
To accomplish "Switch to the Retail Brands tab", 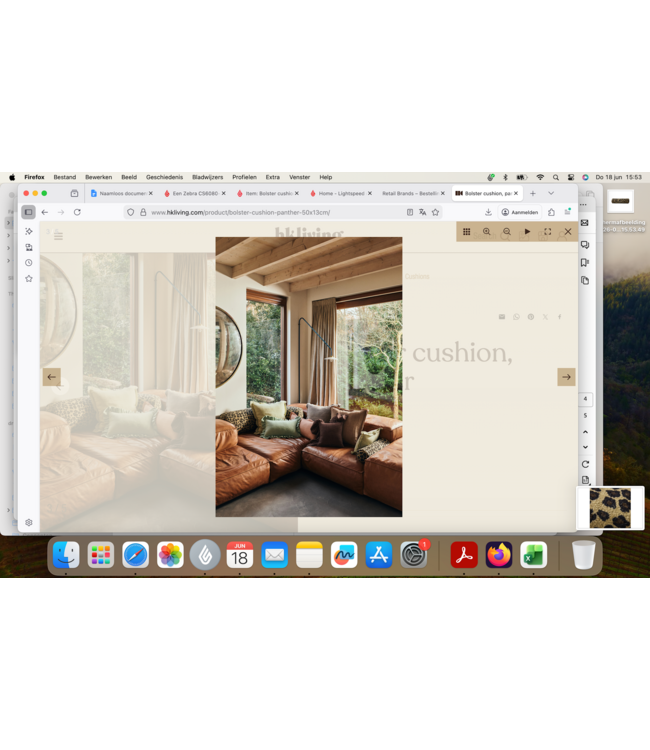I will tap(413, 193).
